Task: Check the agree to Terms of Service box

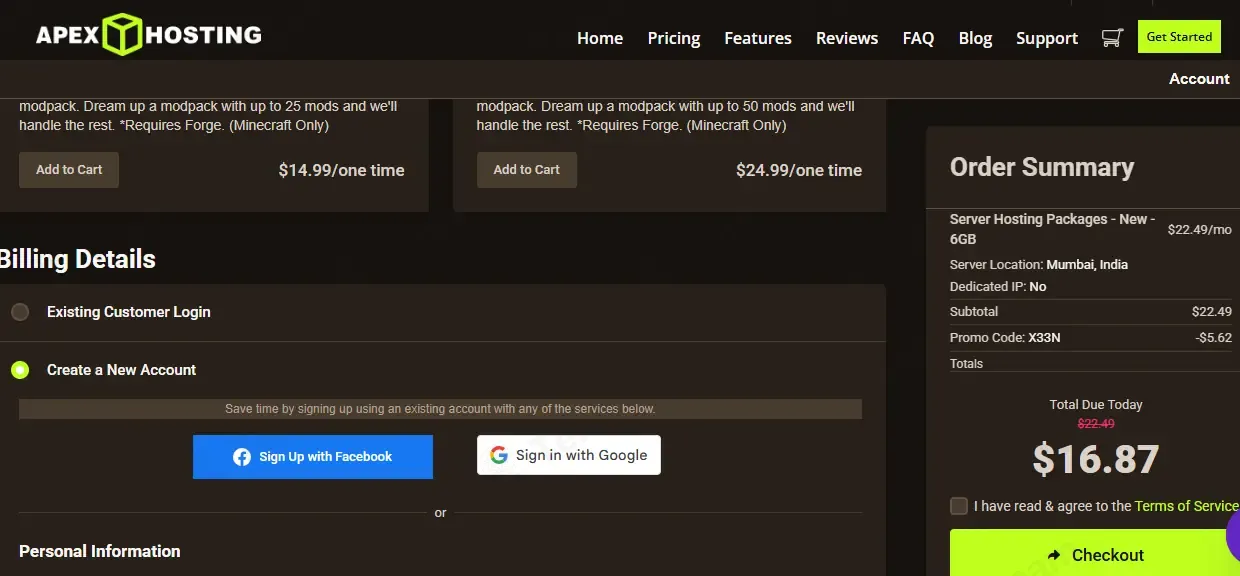Action: tap(959, 506)
